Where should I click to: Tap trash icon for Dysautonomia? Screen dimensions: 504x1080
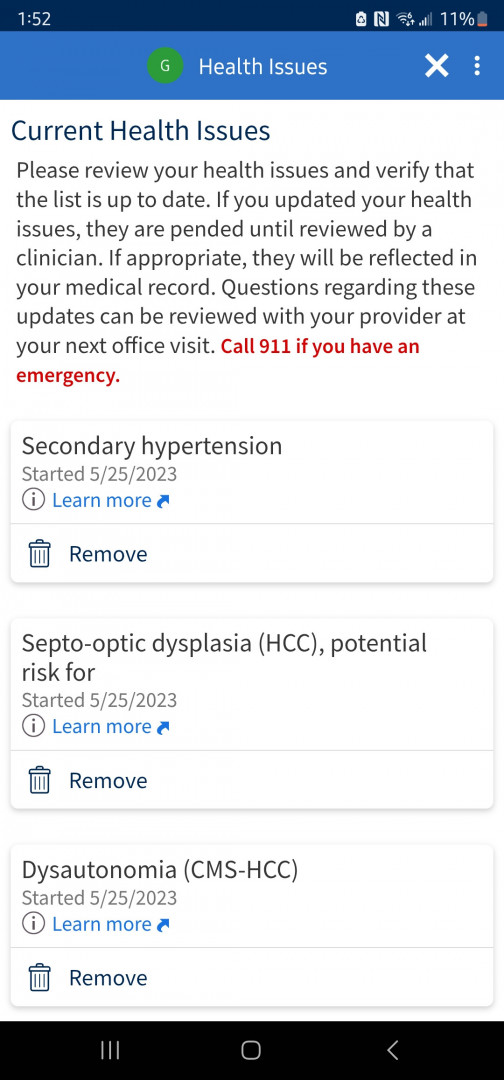click(x=40, y=978)
